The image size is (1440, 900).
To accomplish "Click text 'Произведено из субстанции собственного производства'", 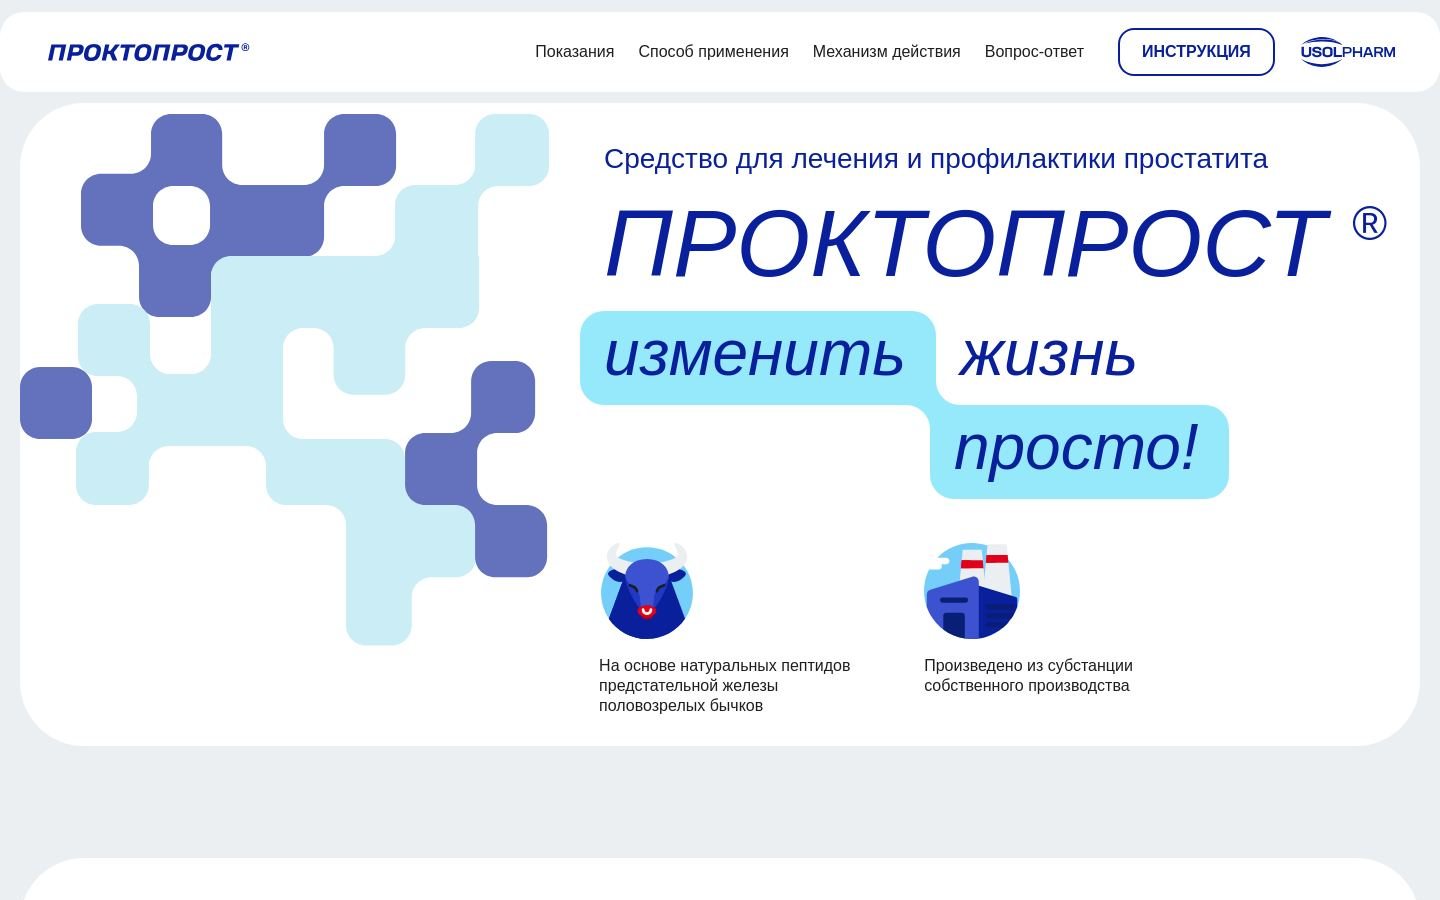I will coord(1028,676).
